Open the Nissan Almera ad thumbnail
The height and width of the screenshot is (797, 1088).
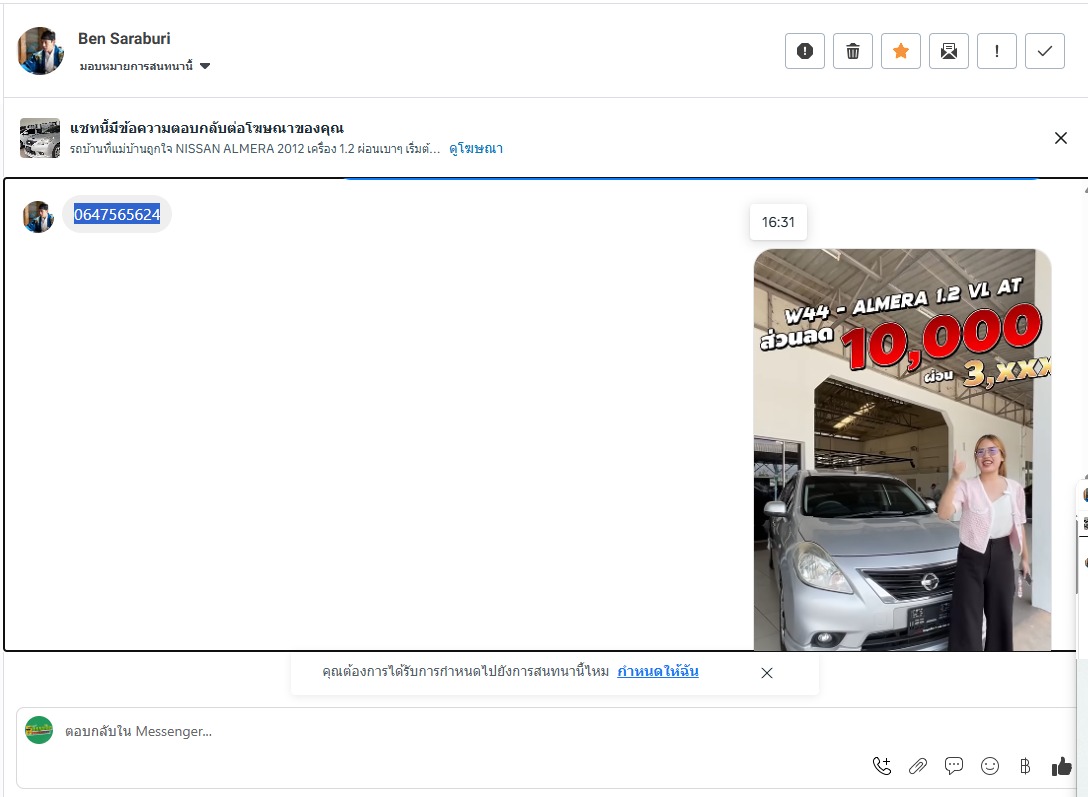click(x=40, y=138)
